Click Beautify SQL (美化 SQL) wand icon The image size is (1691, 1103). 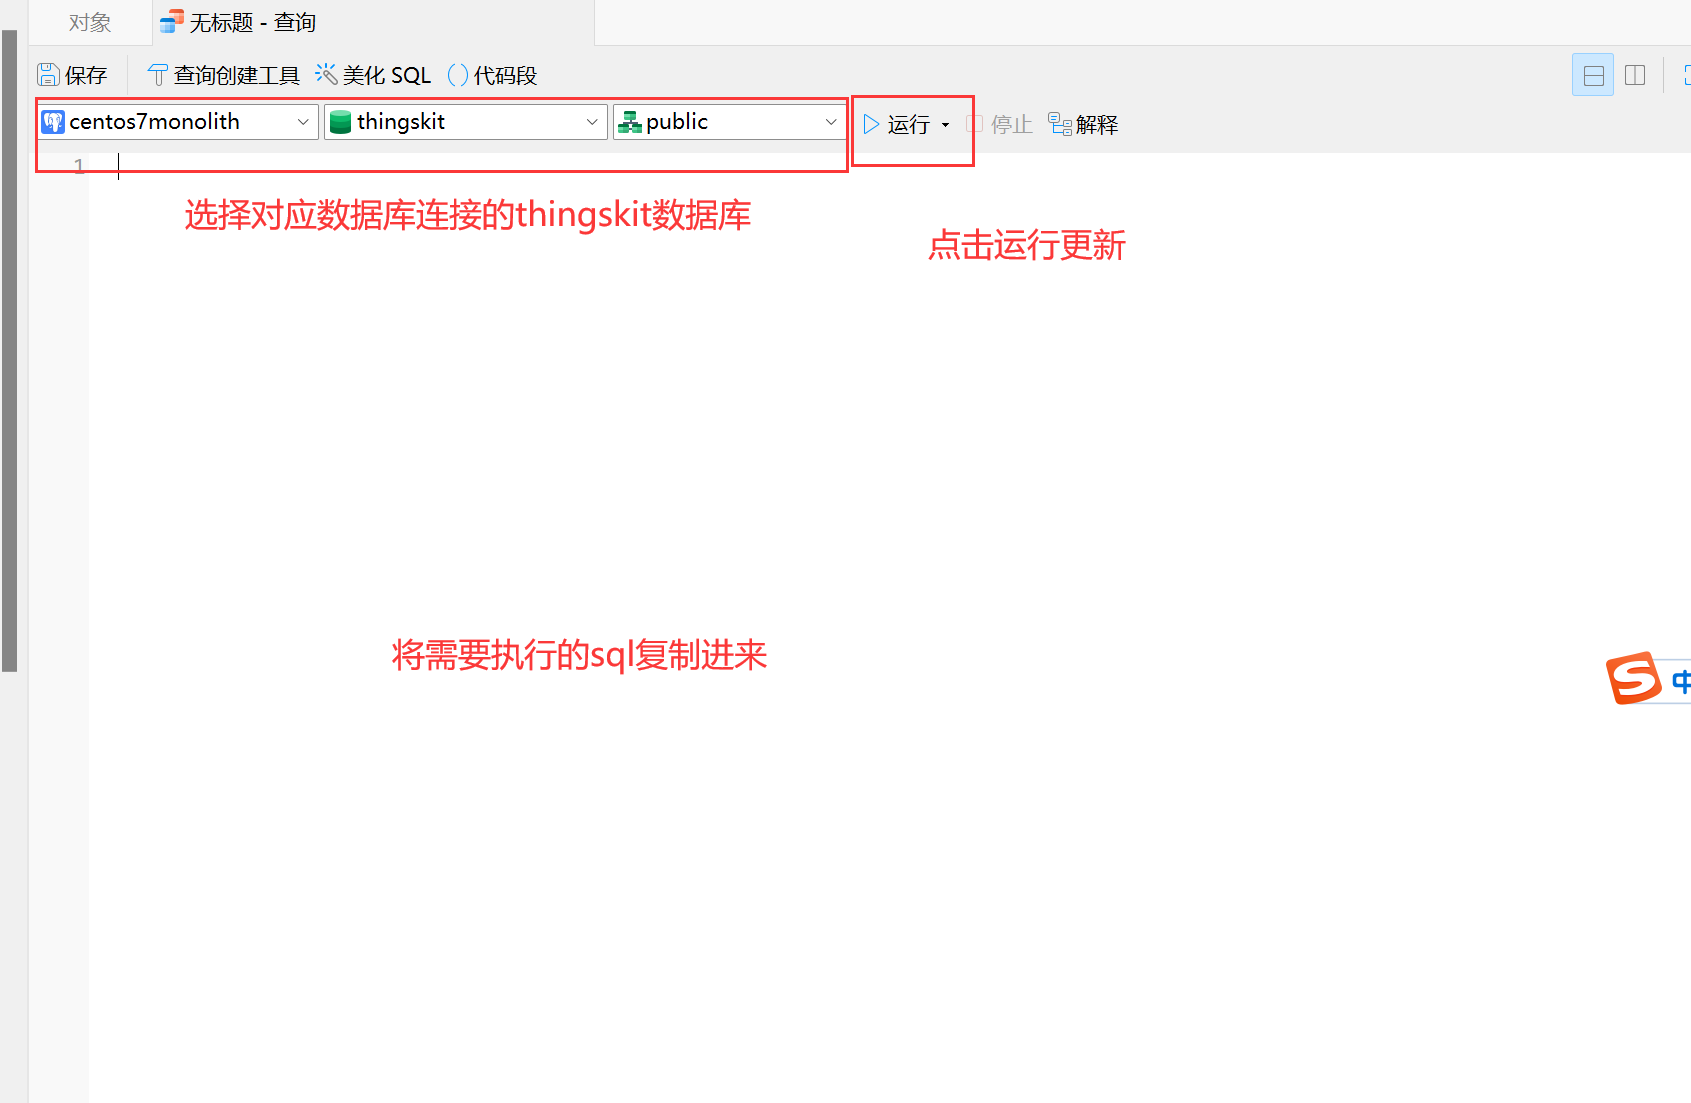click(x=326, y=74)
